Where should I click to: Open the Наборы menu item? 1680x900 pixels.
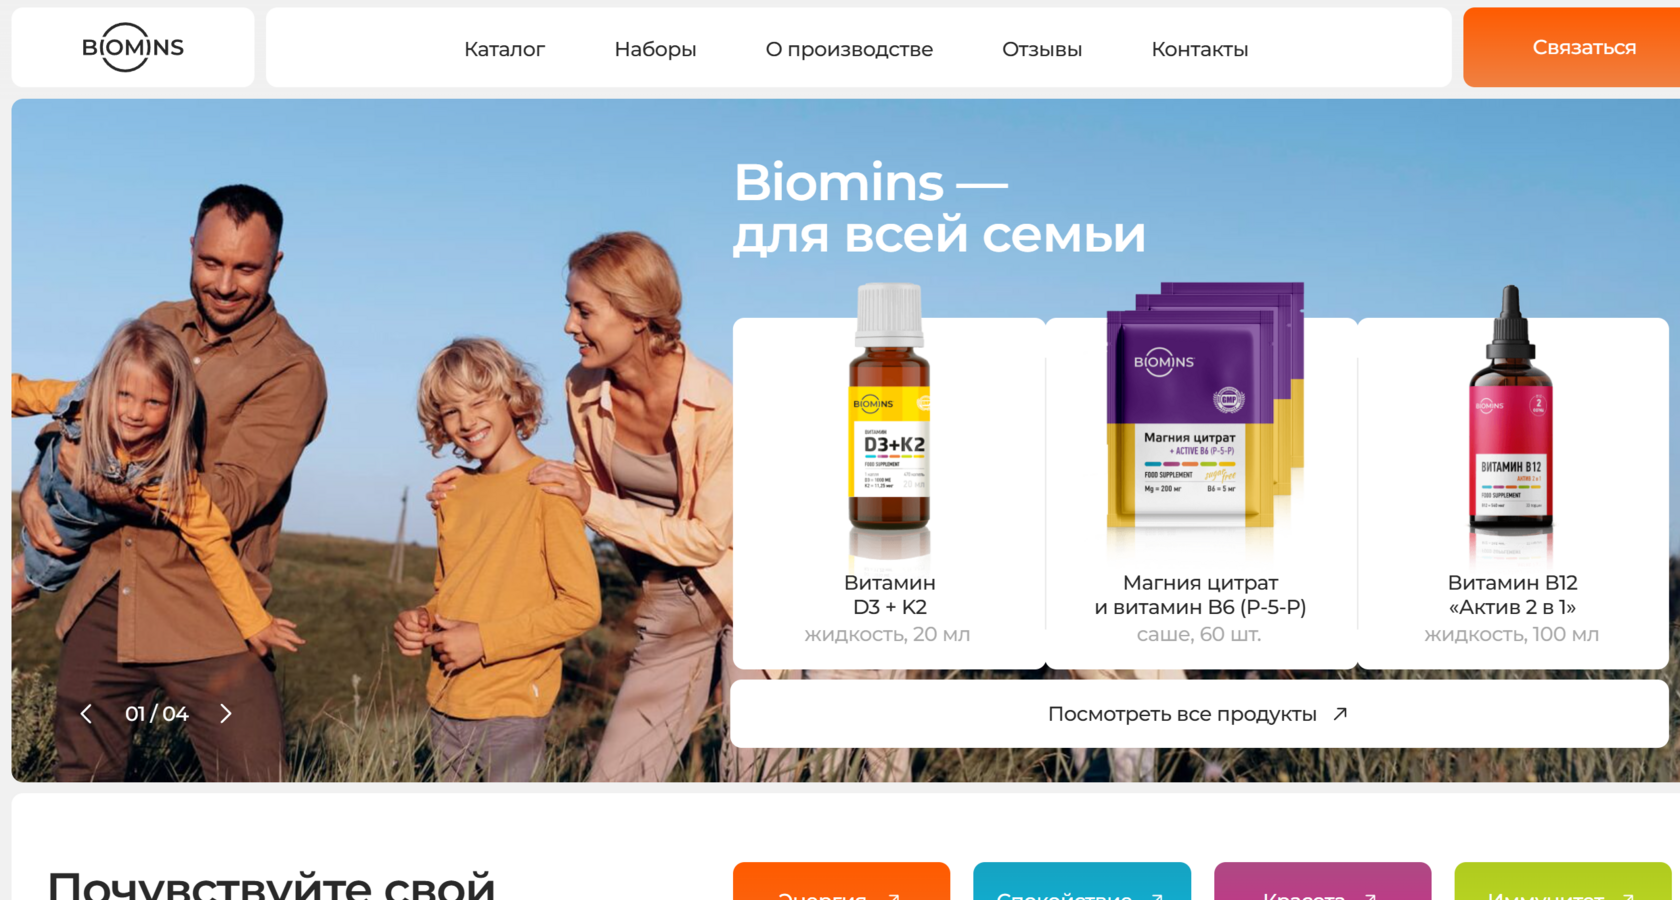click(655, 49)
